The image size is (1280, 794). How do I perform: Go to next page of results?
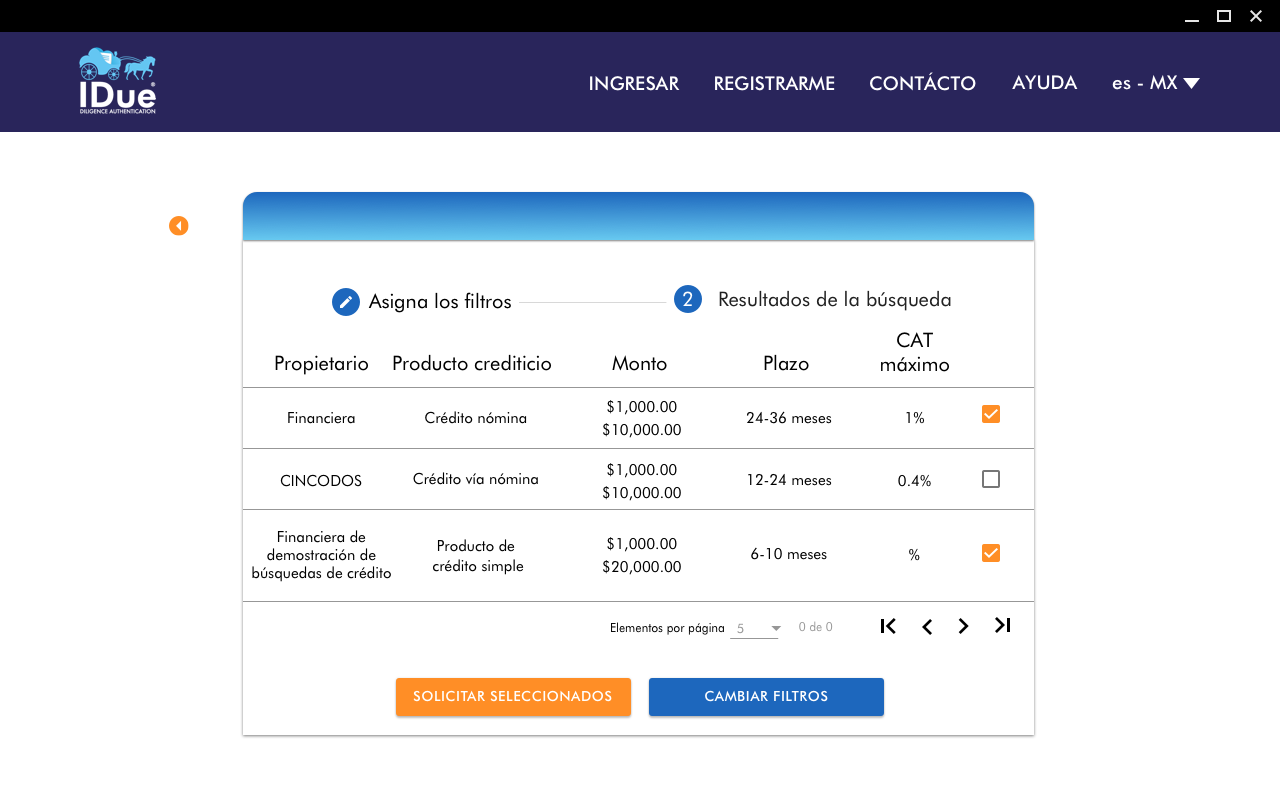click(x=963, y=626)
